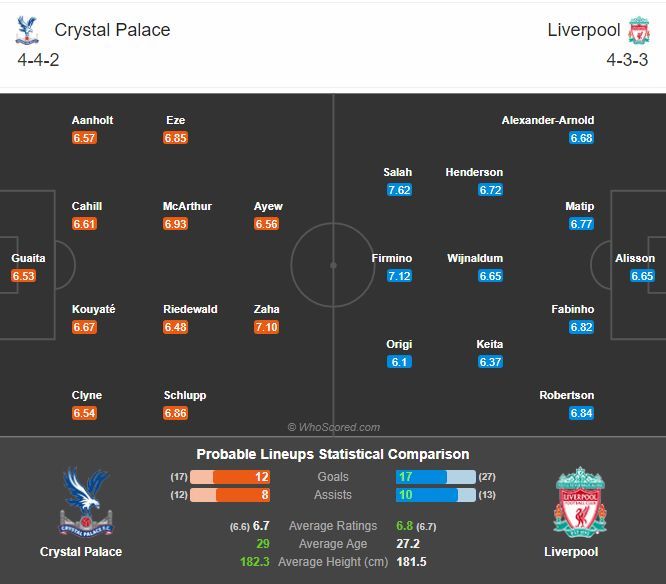Click Zaha's 7.10 rating badge
666x584 pixels.
(266, 327)
